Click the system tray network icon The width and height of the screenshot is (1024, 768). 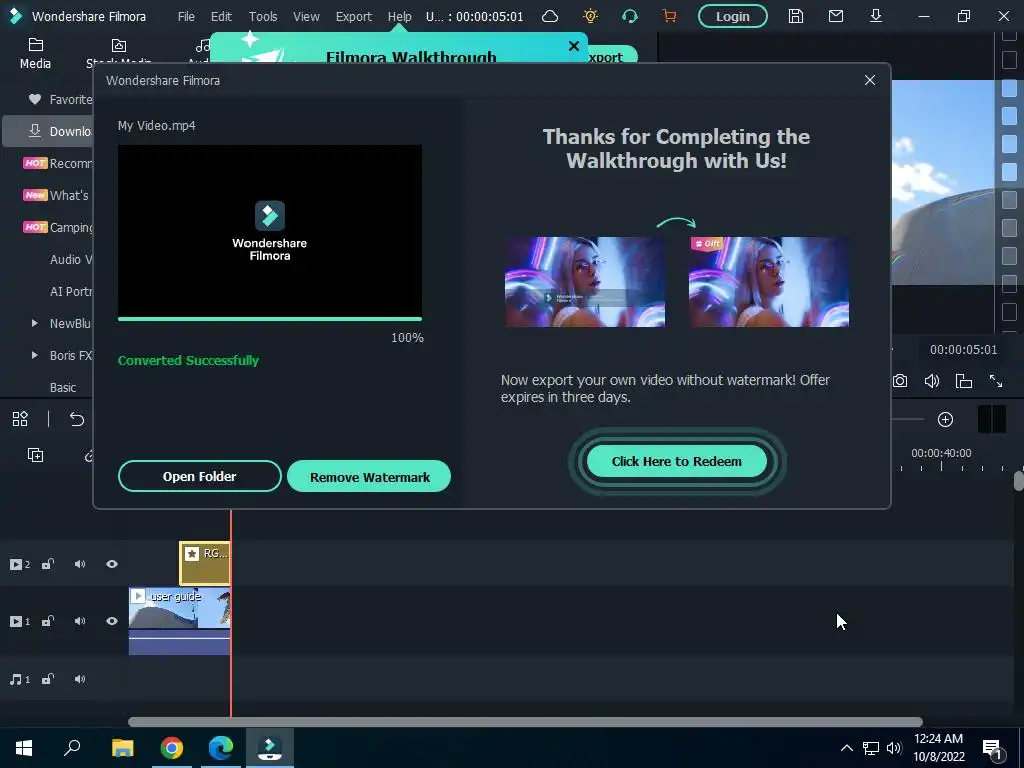point(871,748)
